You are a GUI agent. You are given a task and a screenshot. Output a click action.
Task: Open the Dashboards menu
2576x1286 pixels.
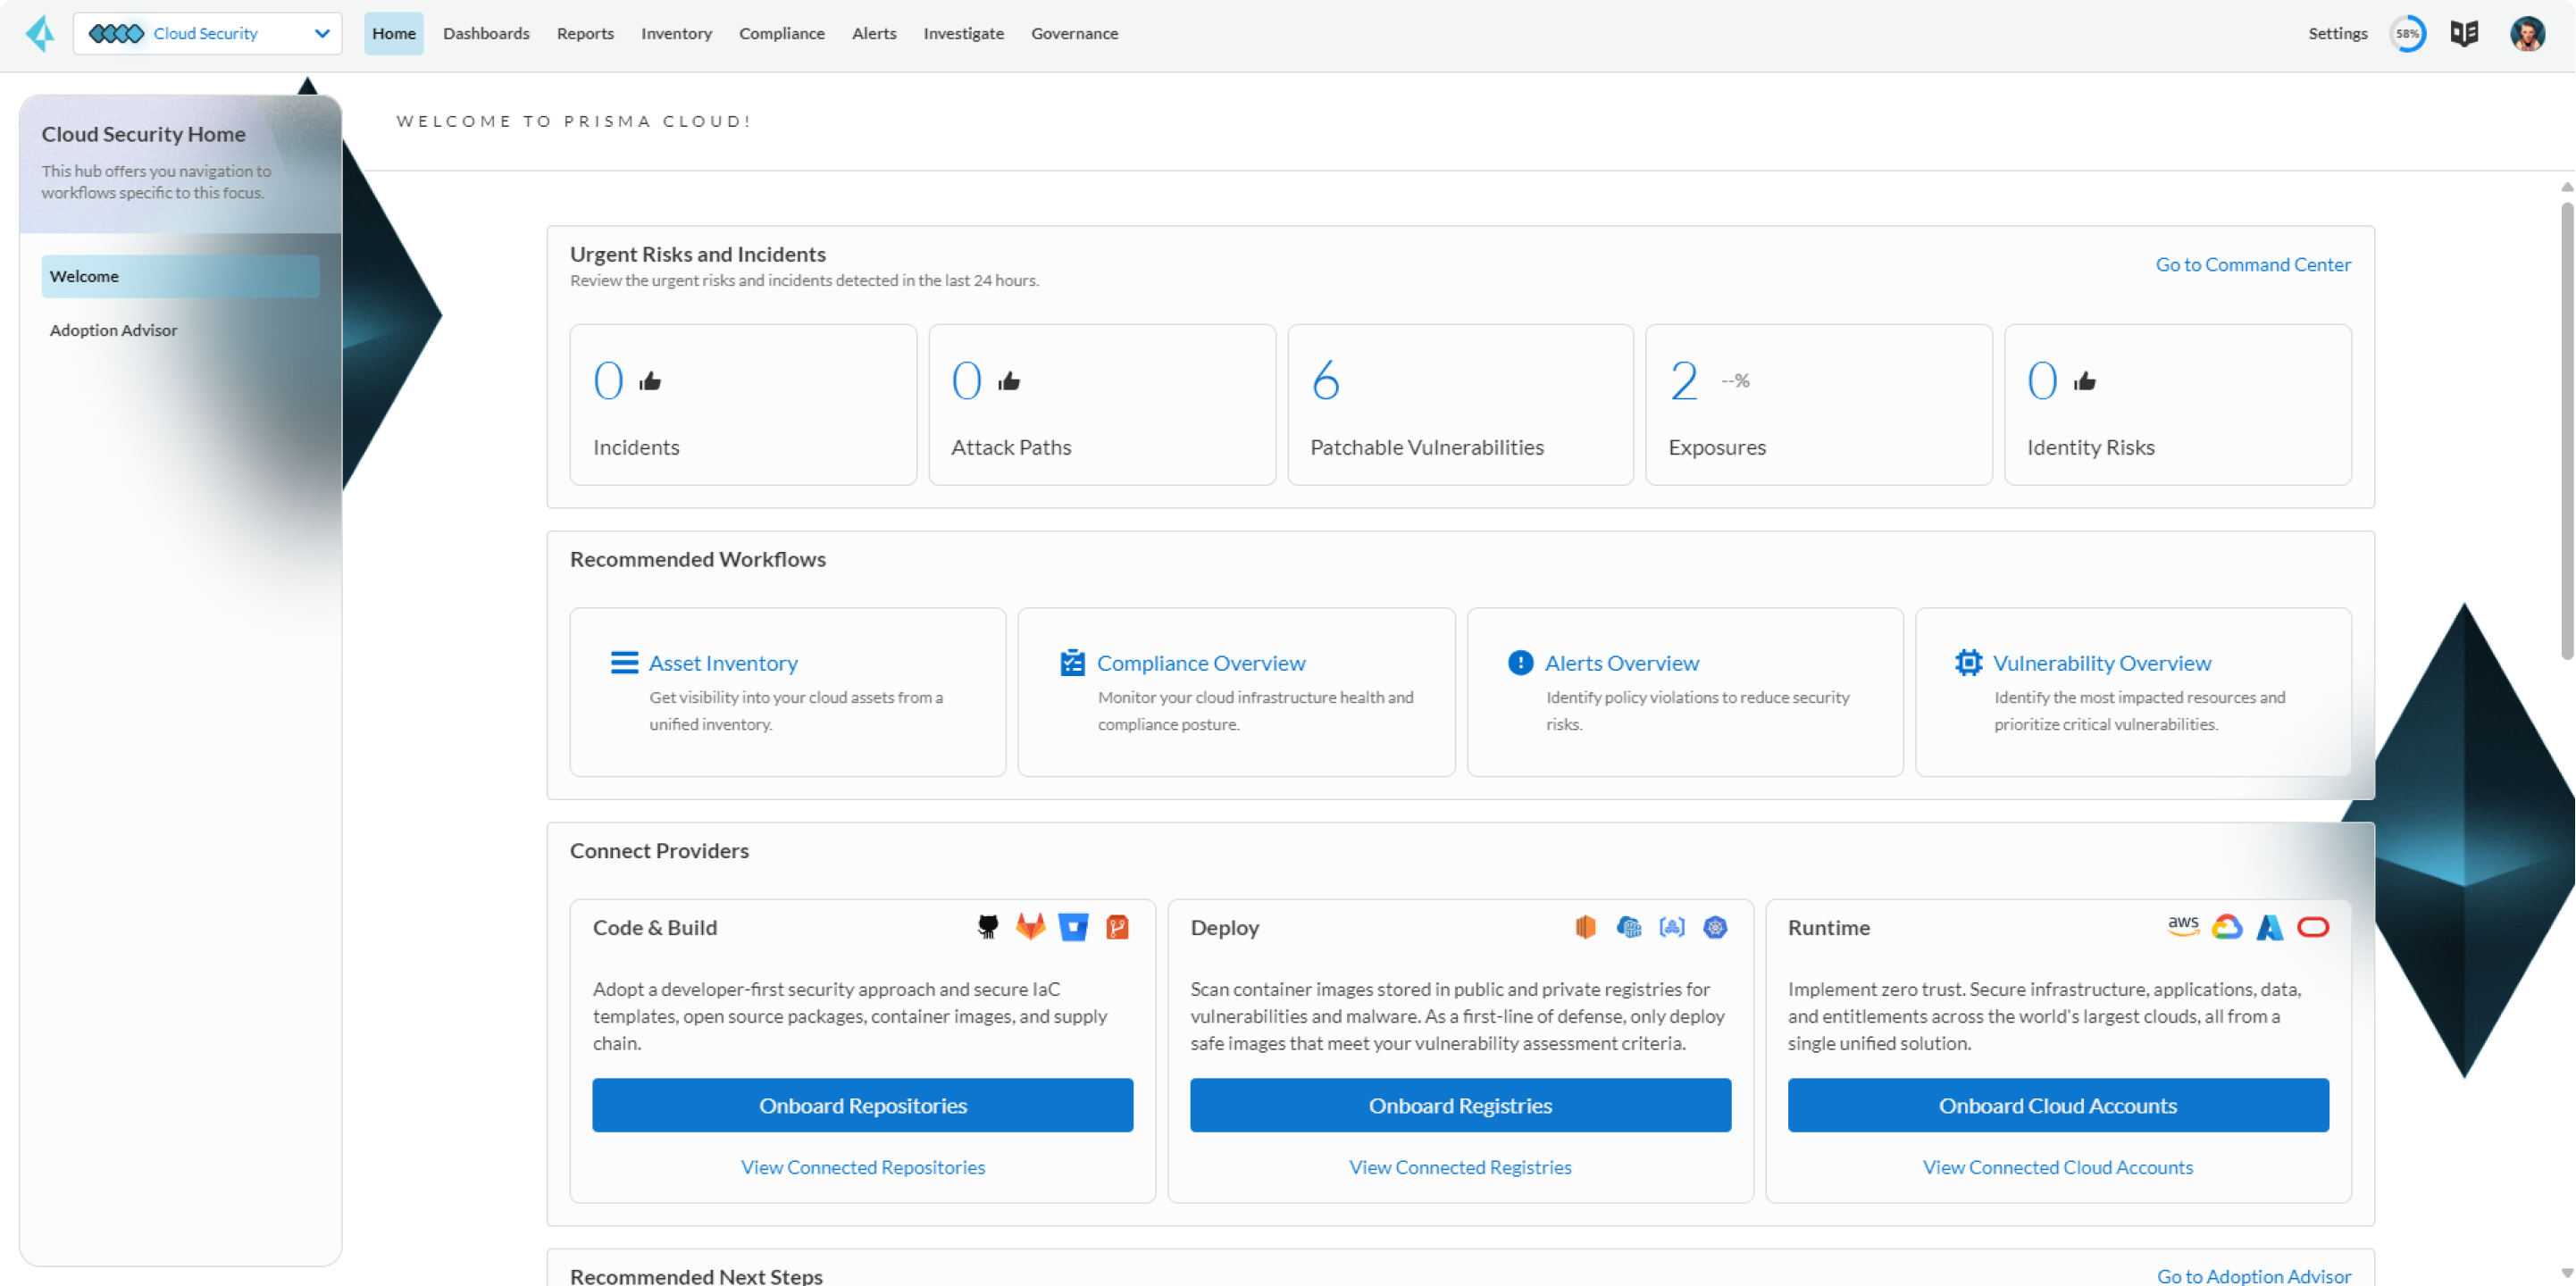486,33
